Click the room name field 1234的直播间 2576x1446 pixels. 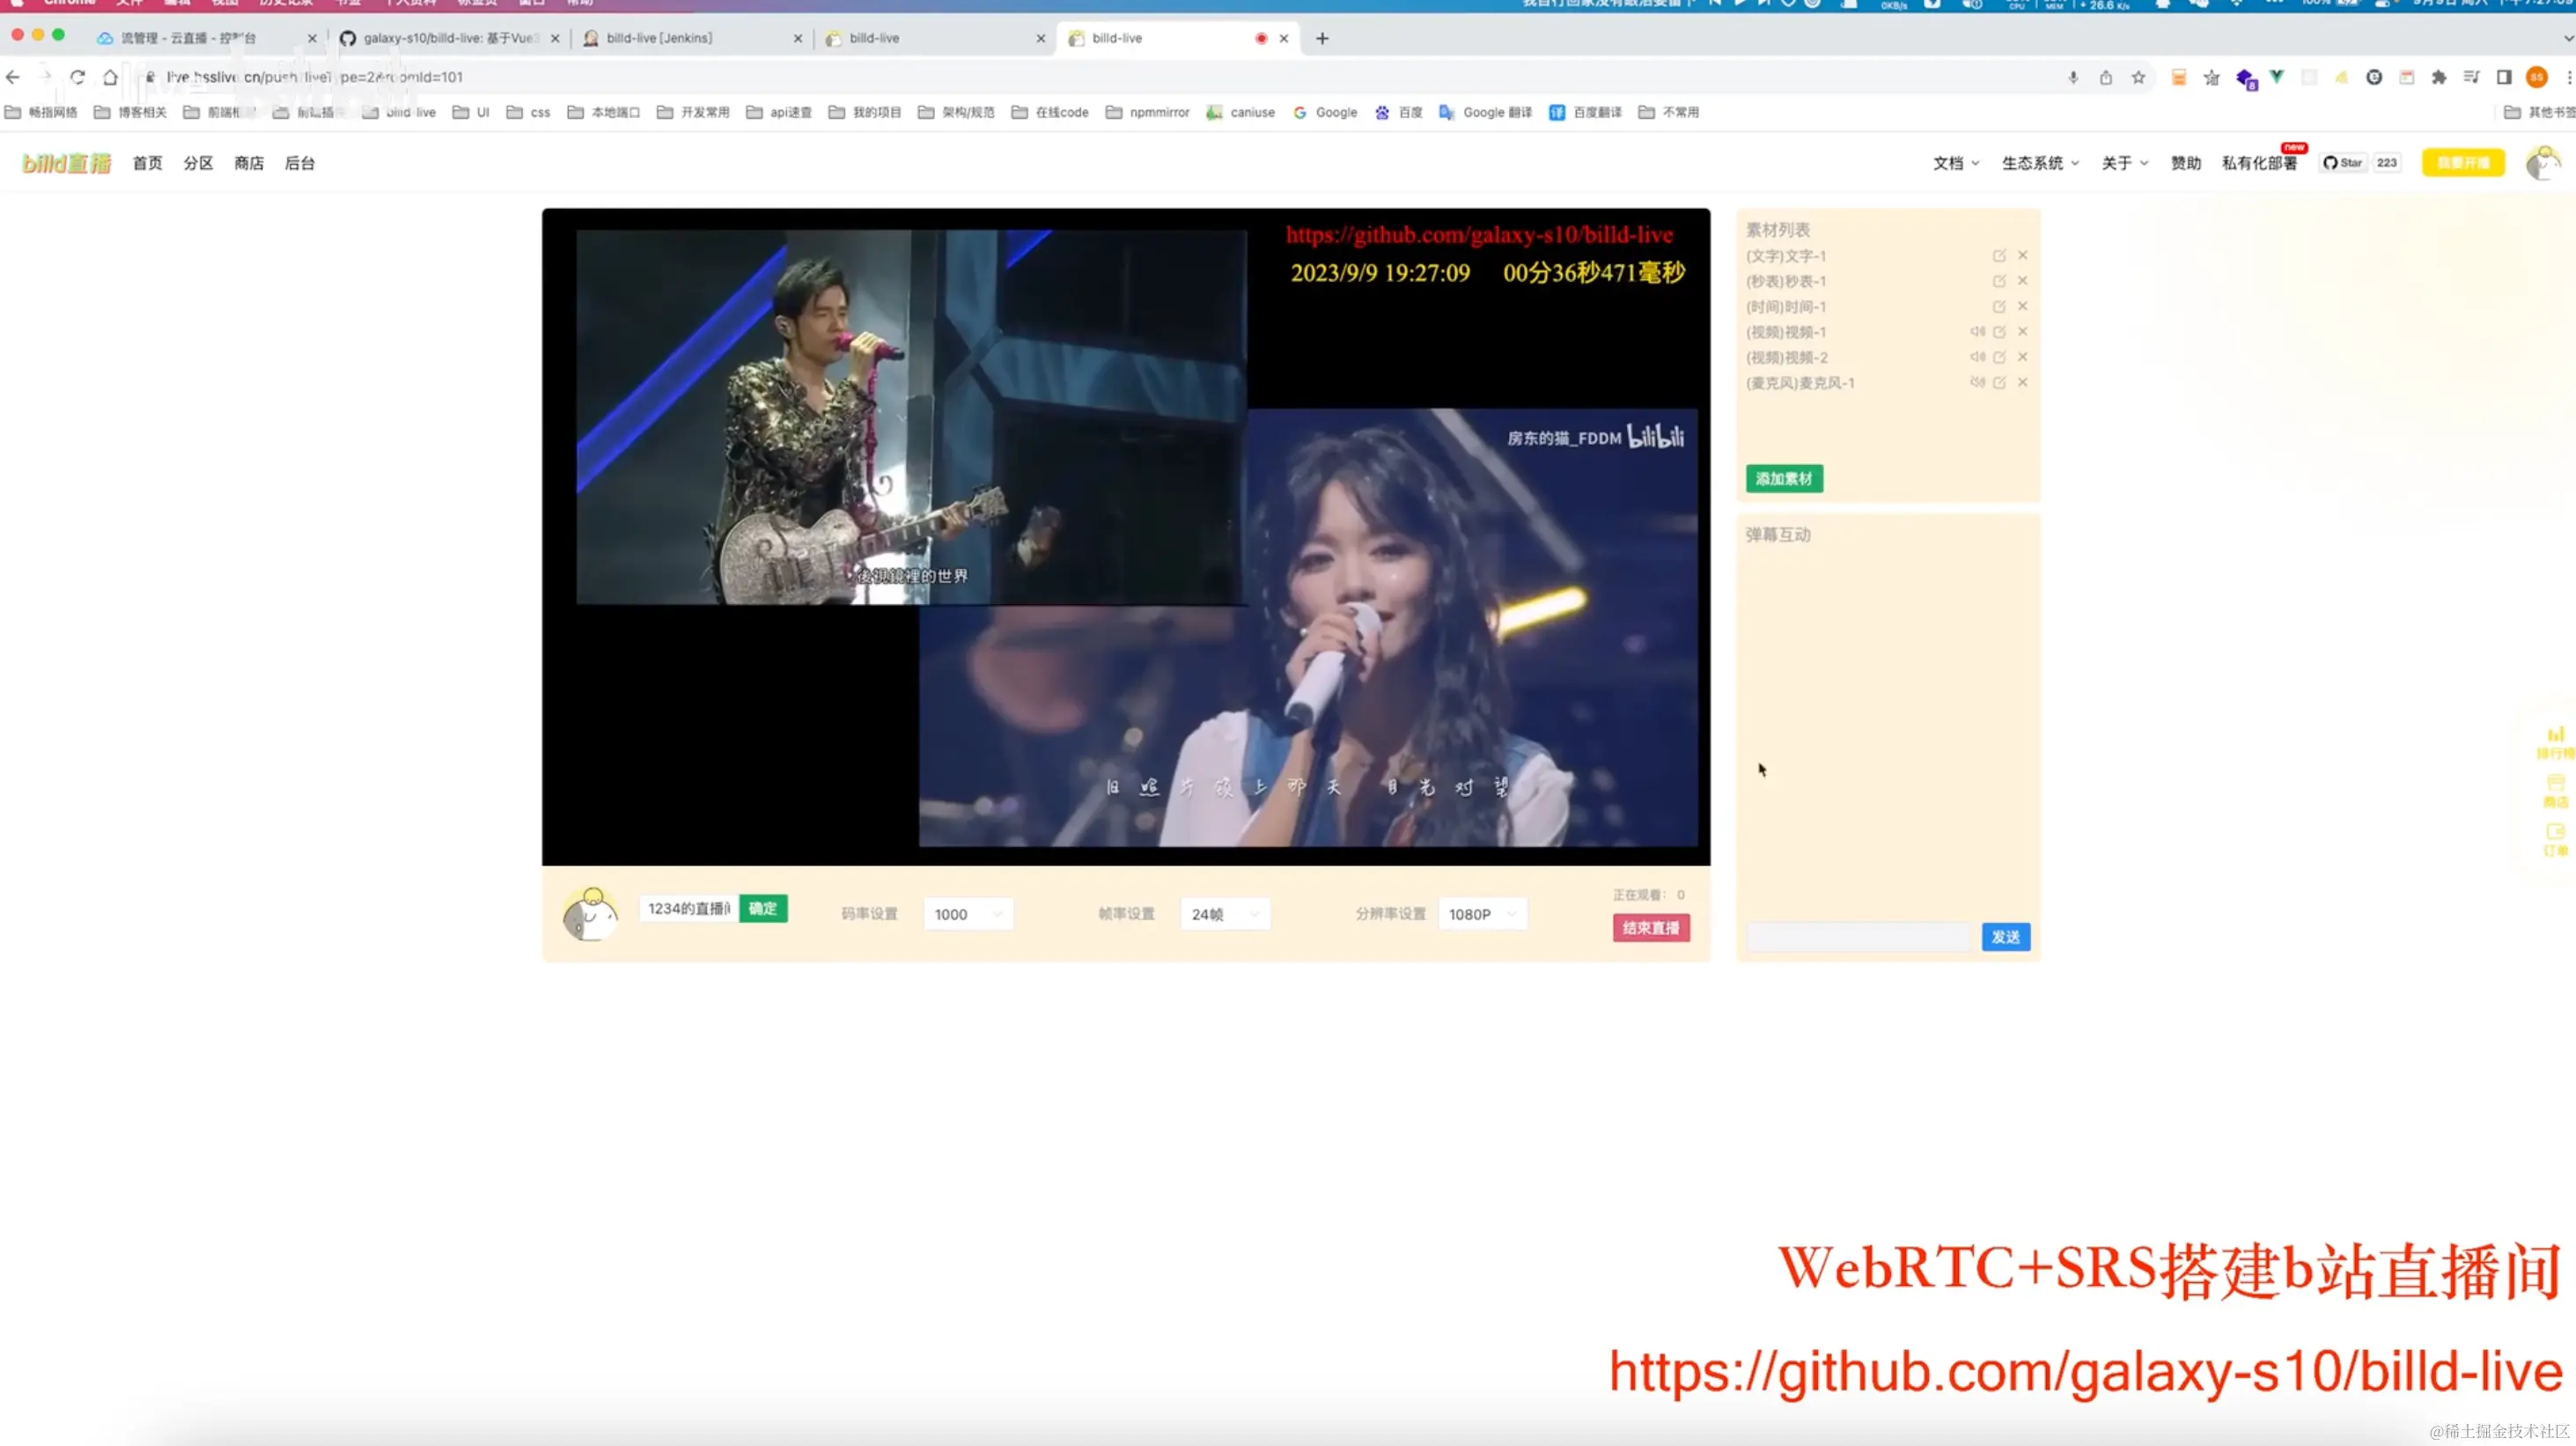(x=689, y=909)
